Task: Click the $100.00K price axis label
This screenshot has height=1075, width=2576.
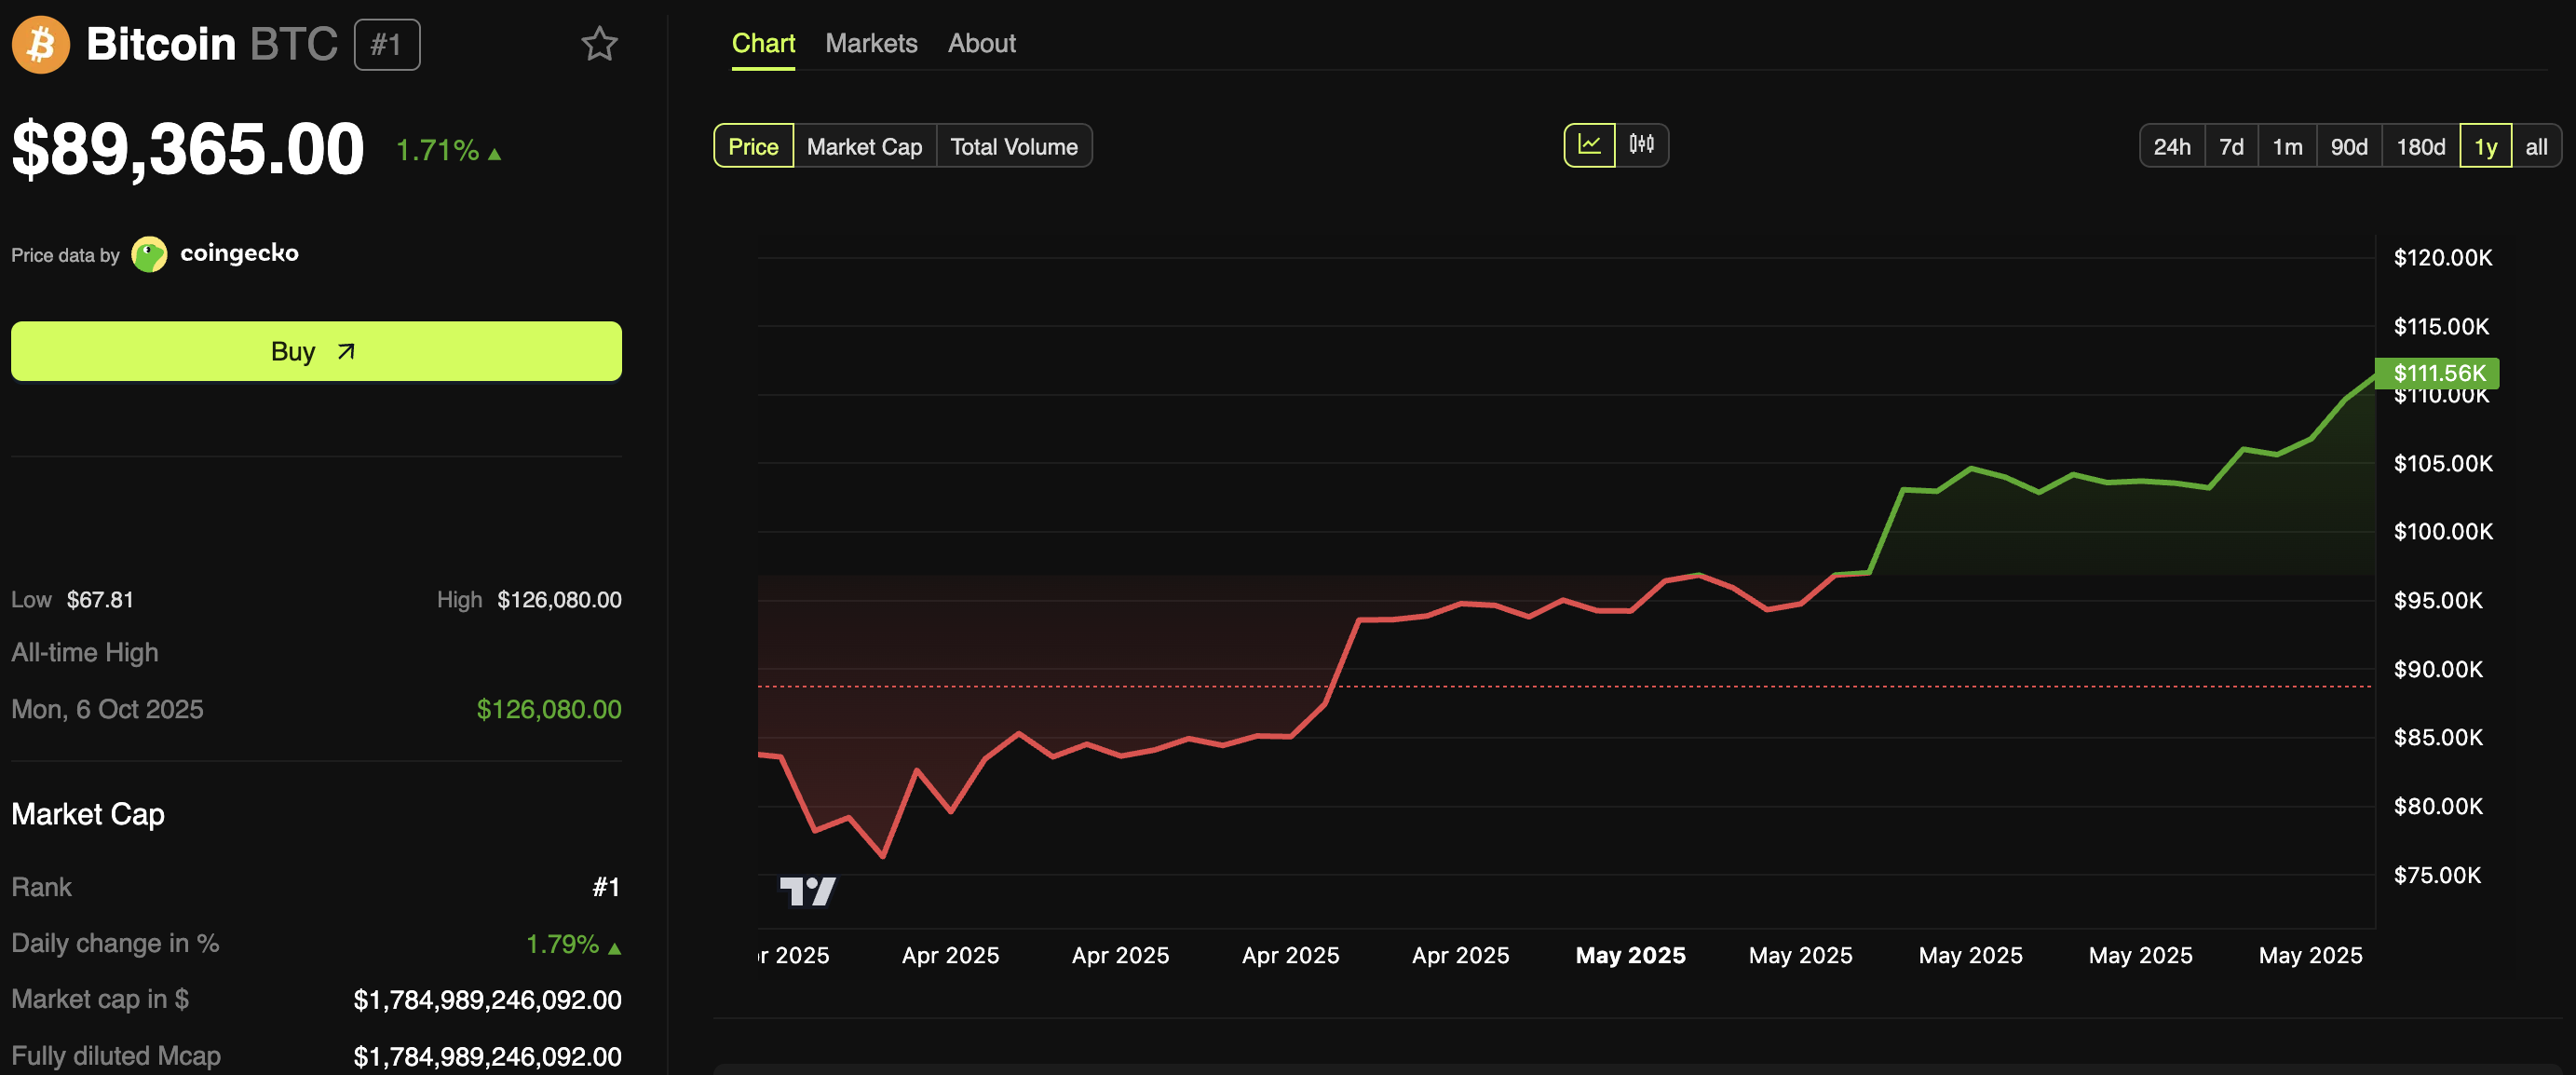Action: tap(2442, 531)
